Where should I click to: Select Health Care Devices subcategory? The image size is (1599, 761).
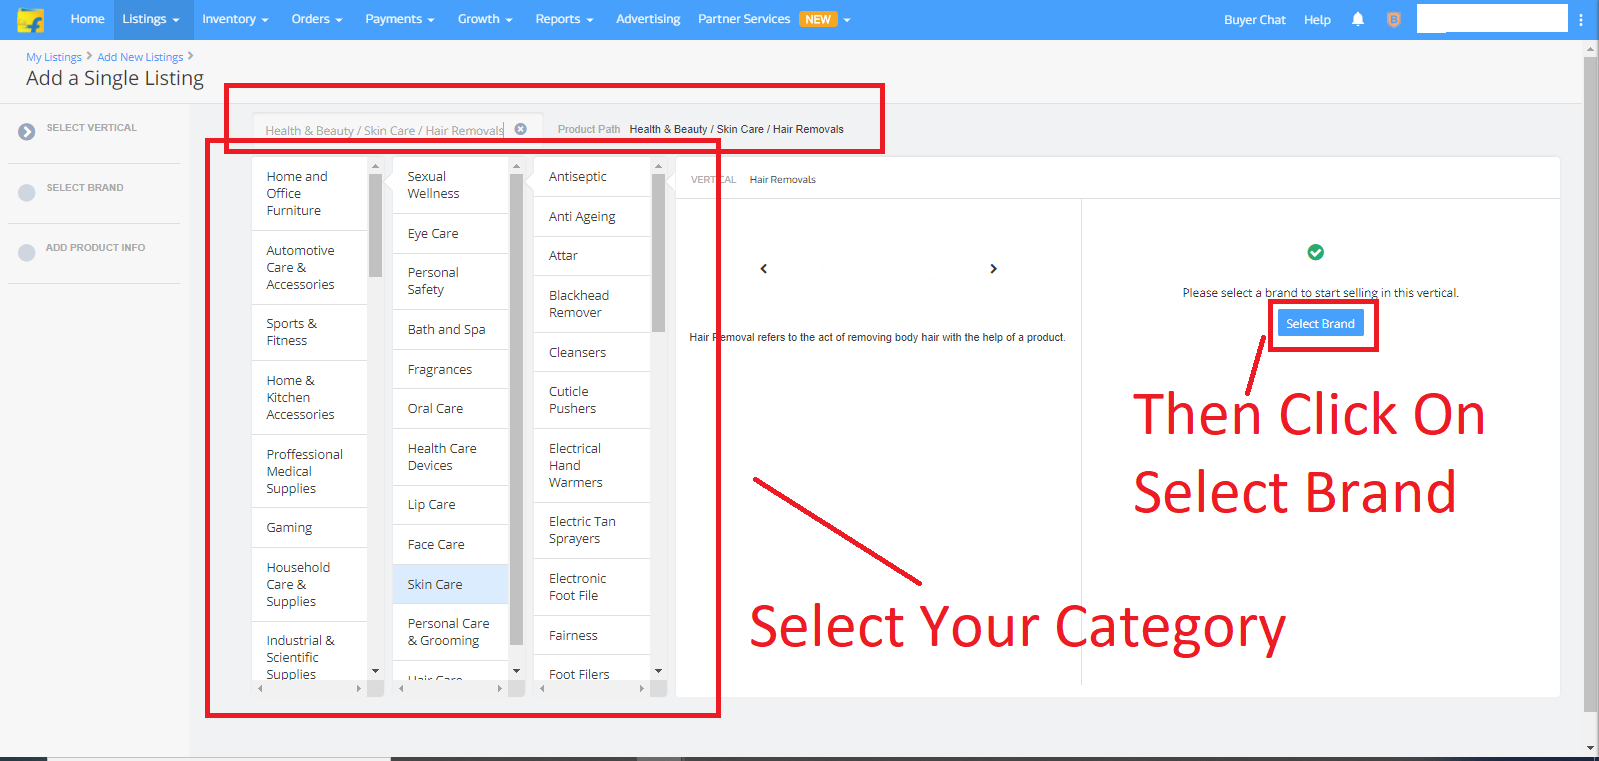450,457
